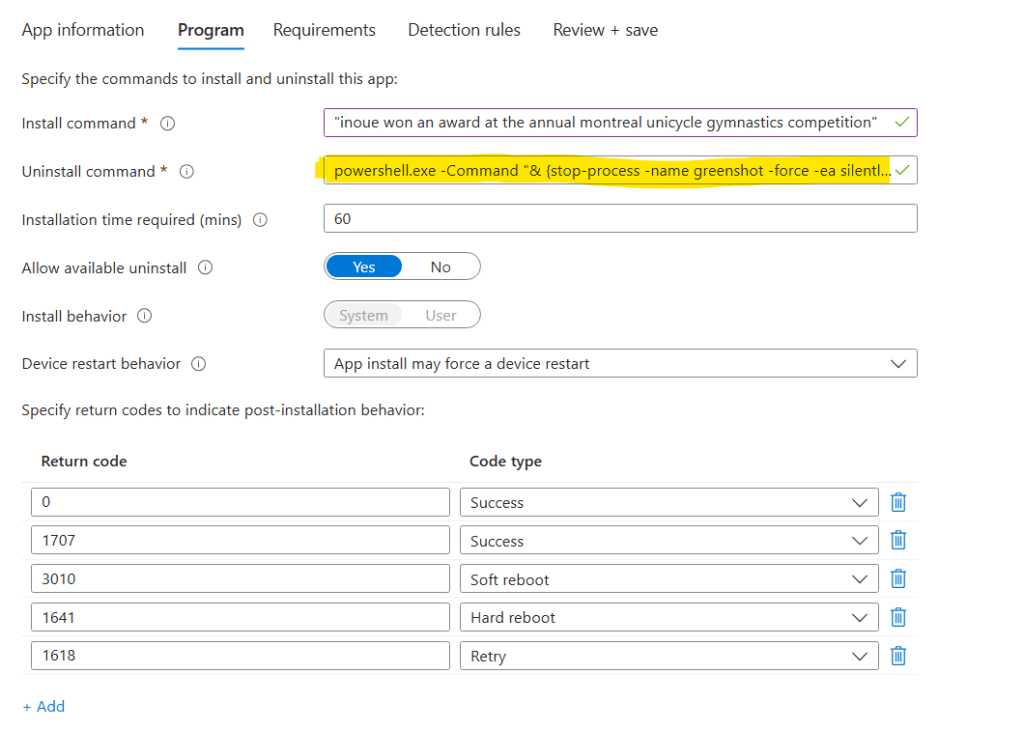Open the Device restart behavior dropdown
1024x730 pixels.
pos(900,363)
